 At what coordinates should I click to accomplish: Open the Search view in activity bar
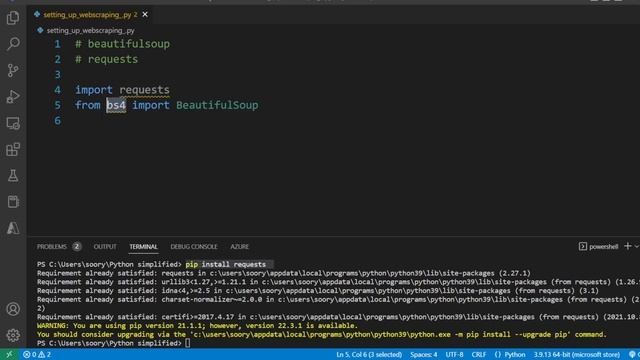click(13, 44)
